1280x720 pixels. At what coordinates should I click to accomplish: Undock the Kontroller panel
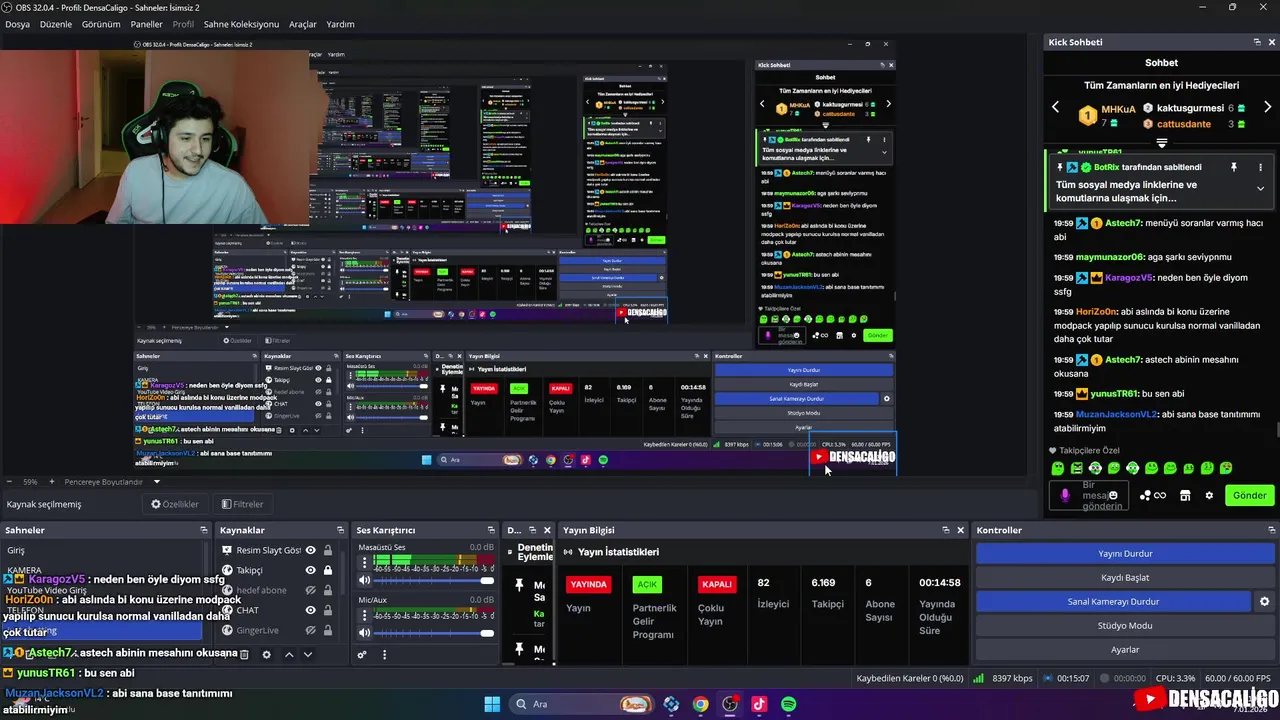(x=1271, y=530)
